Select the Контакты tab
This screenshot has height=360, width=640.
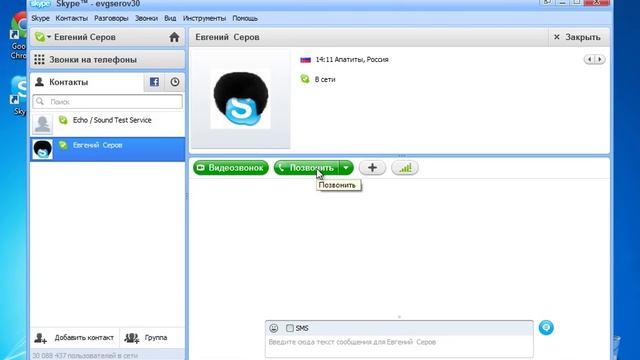(x=87, y=82)
